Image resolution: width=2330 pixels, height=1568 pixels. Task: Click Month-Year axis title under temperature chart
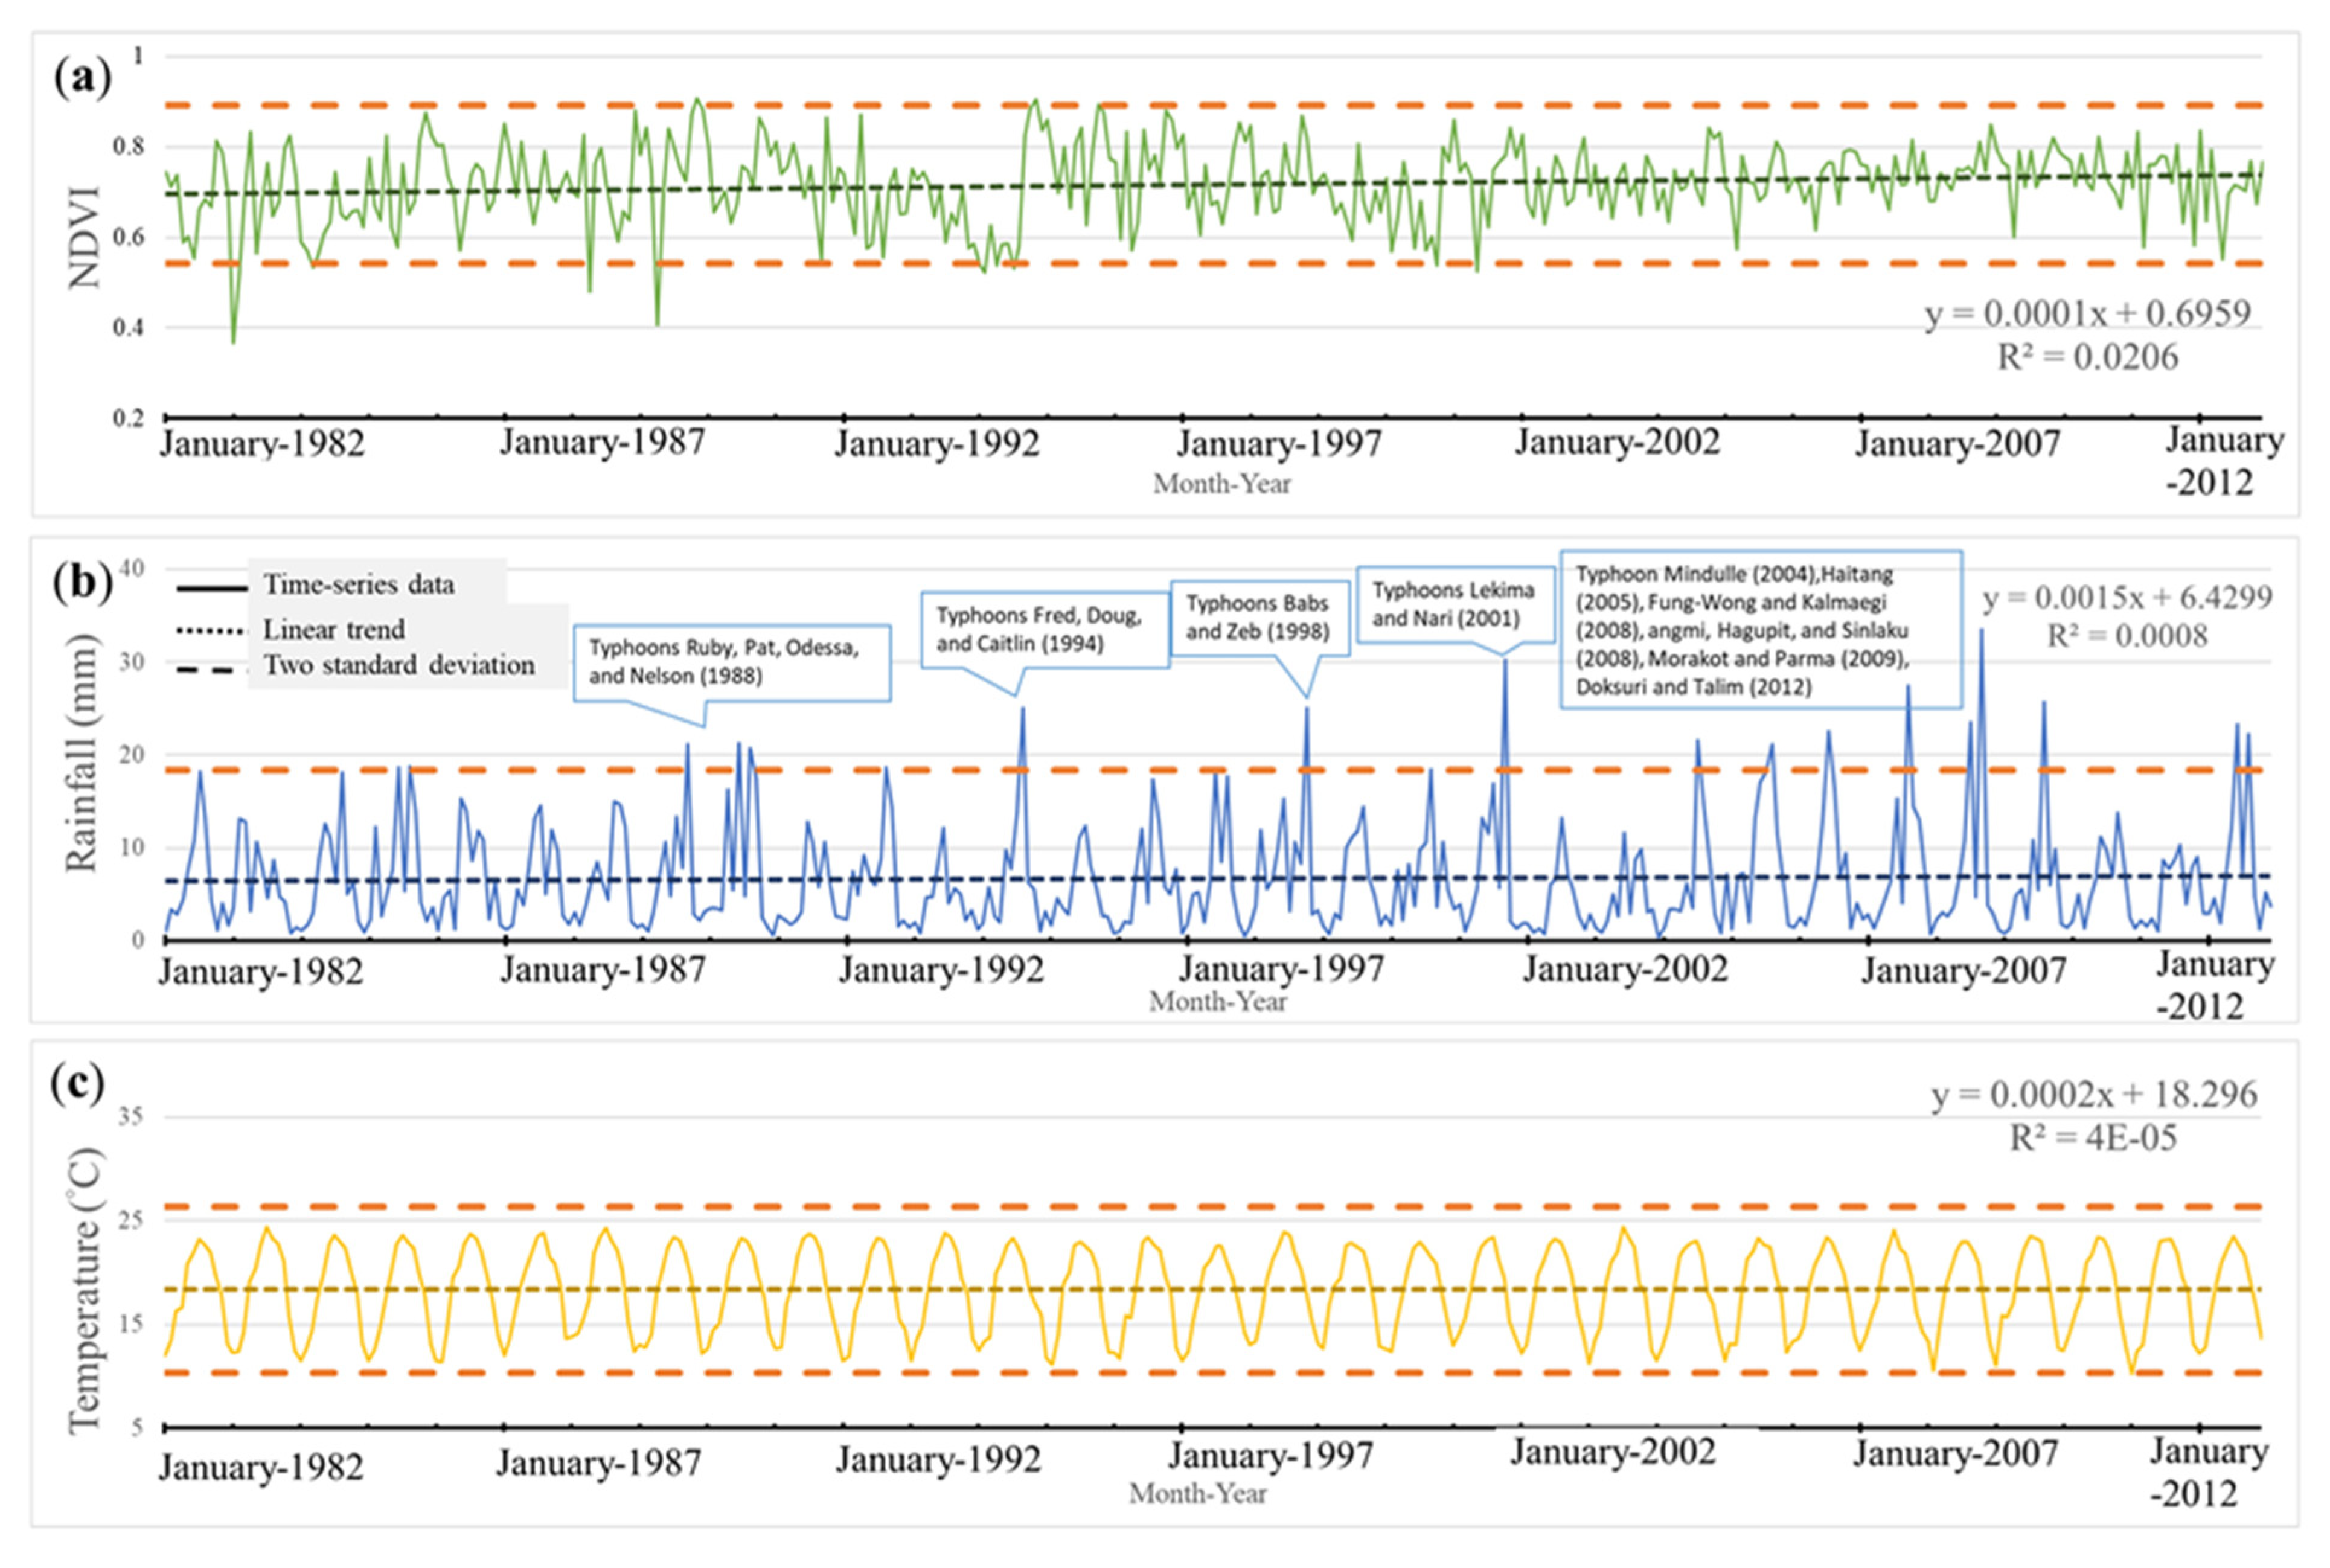pos(1197,1494)
